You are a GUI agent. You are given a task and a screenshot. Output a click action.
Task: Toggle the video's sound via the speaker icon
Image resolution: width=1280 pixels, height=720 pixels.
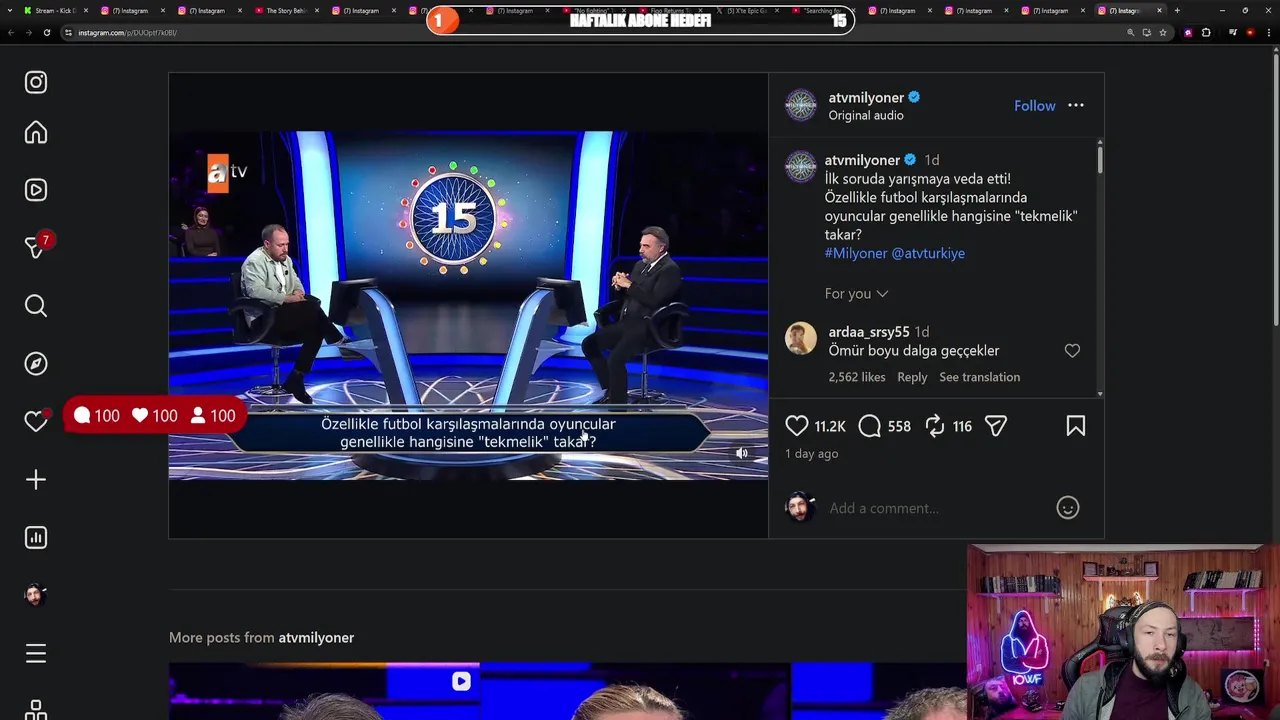[741, 453]
